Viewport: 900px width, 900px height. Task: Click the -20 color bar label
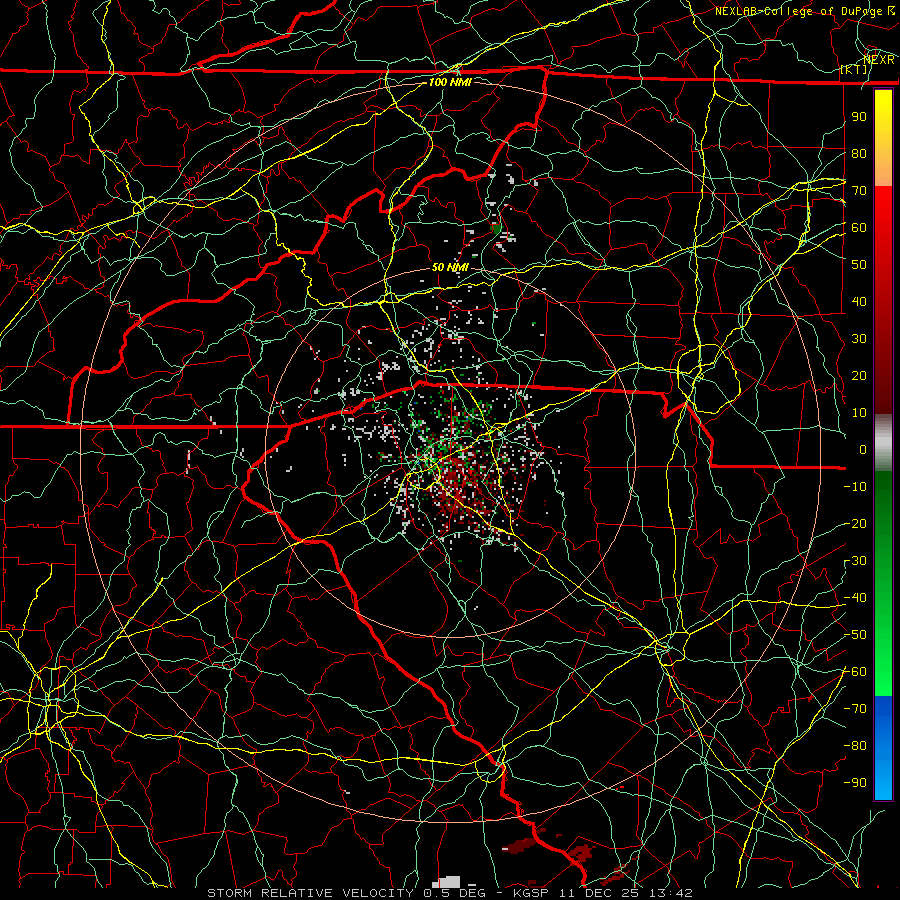click(x=855, y=523)
